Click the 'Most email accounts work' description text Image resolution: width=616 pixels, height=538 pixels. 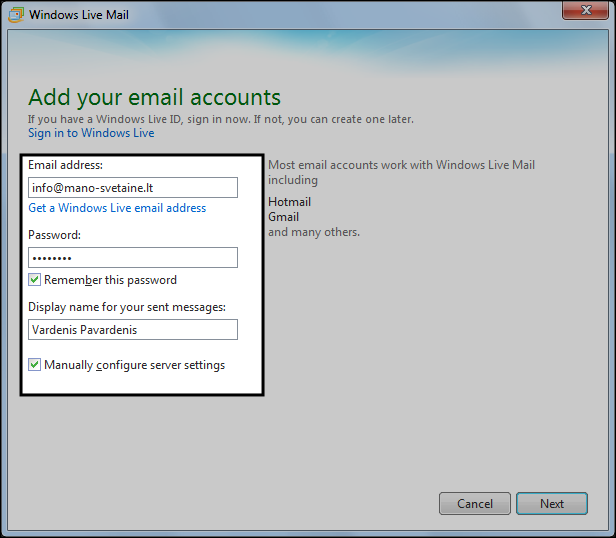[401, 165]
